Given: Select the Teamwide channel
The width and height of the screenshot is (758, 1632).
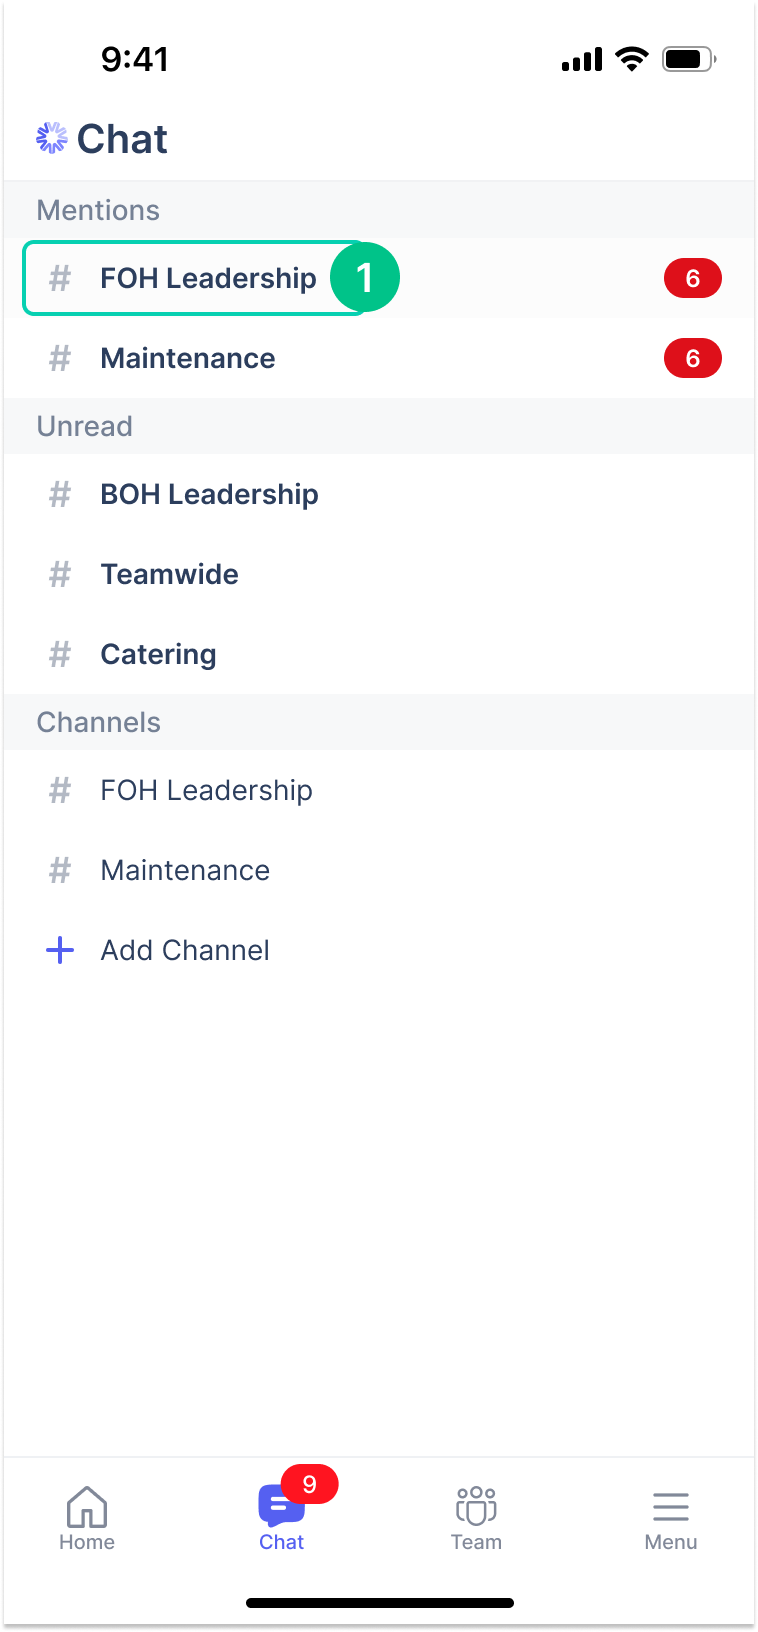Looking at the screenshot, I should (169, 574).
